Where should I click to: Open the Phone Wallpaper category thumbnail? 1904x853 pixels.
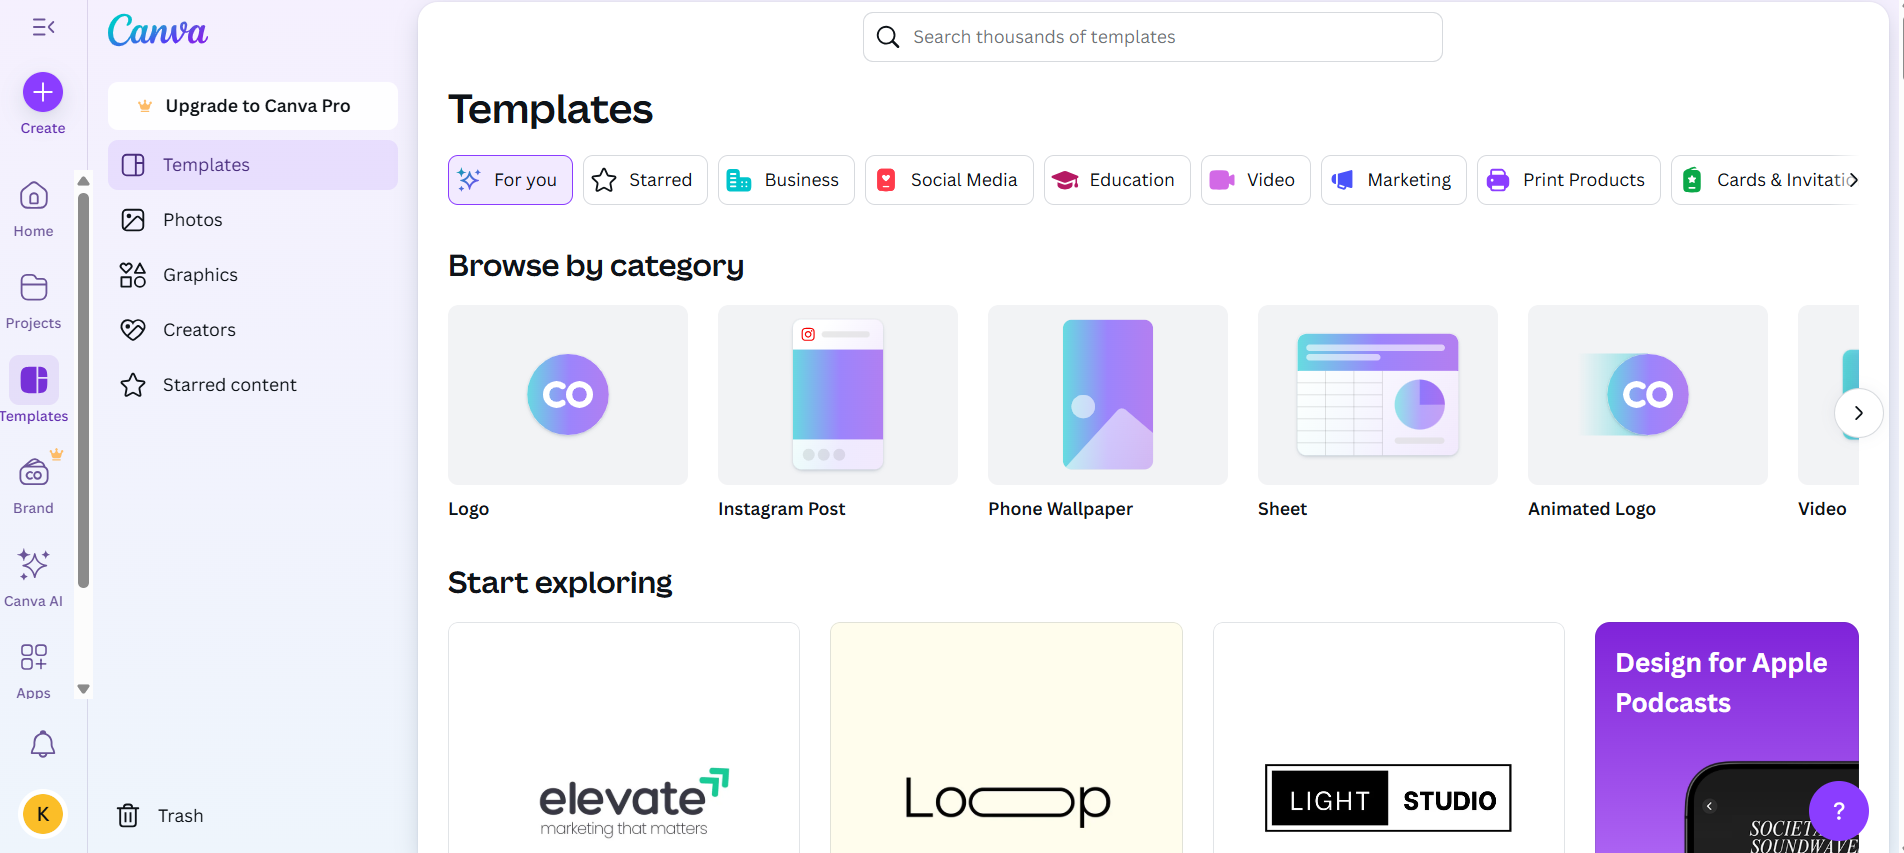(x=1108, y=395)
